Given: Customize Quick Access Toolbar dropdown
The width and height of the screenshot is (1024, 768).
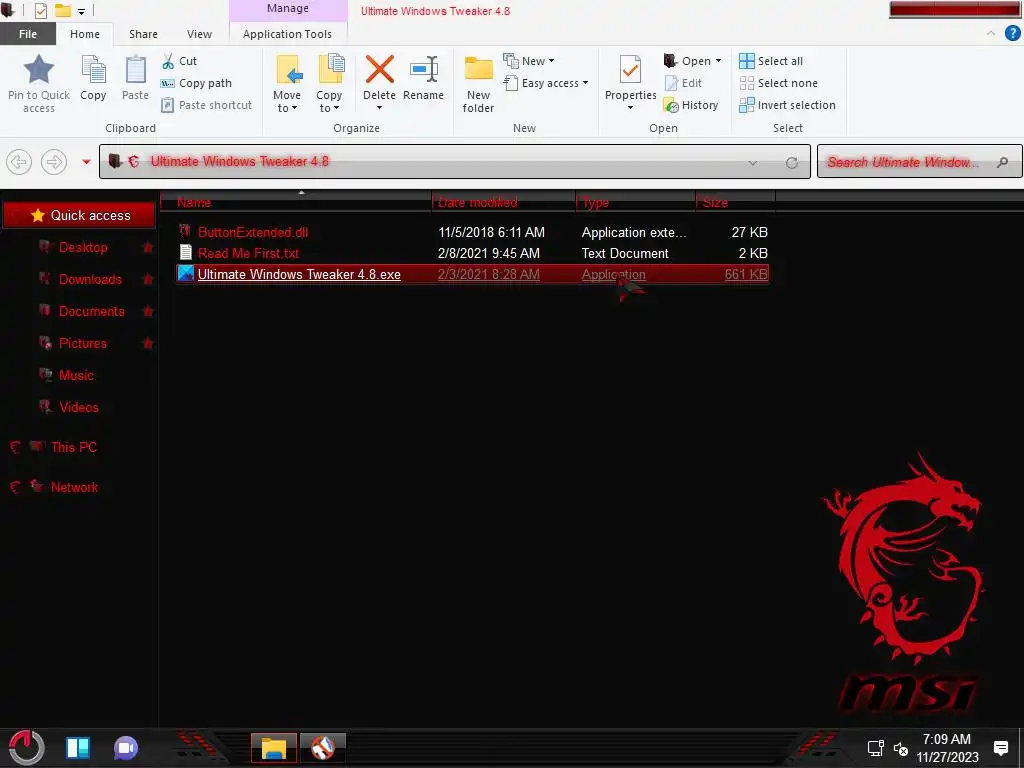Looking at the screenshot, I should 82,11.
